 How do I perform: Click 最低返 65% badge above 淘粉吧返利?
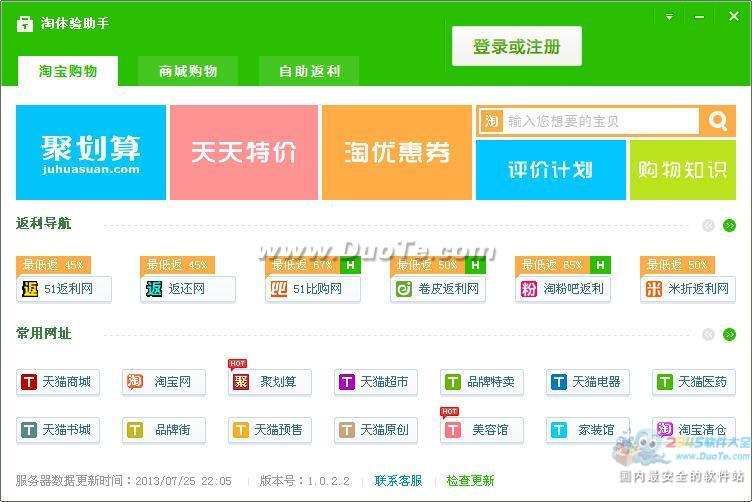pos(552,265)
